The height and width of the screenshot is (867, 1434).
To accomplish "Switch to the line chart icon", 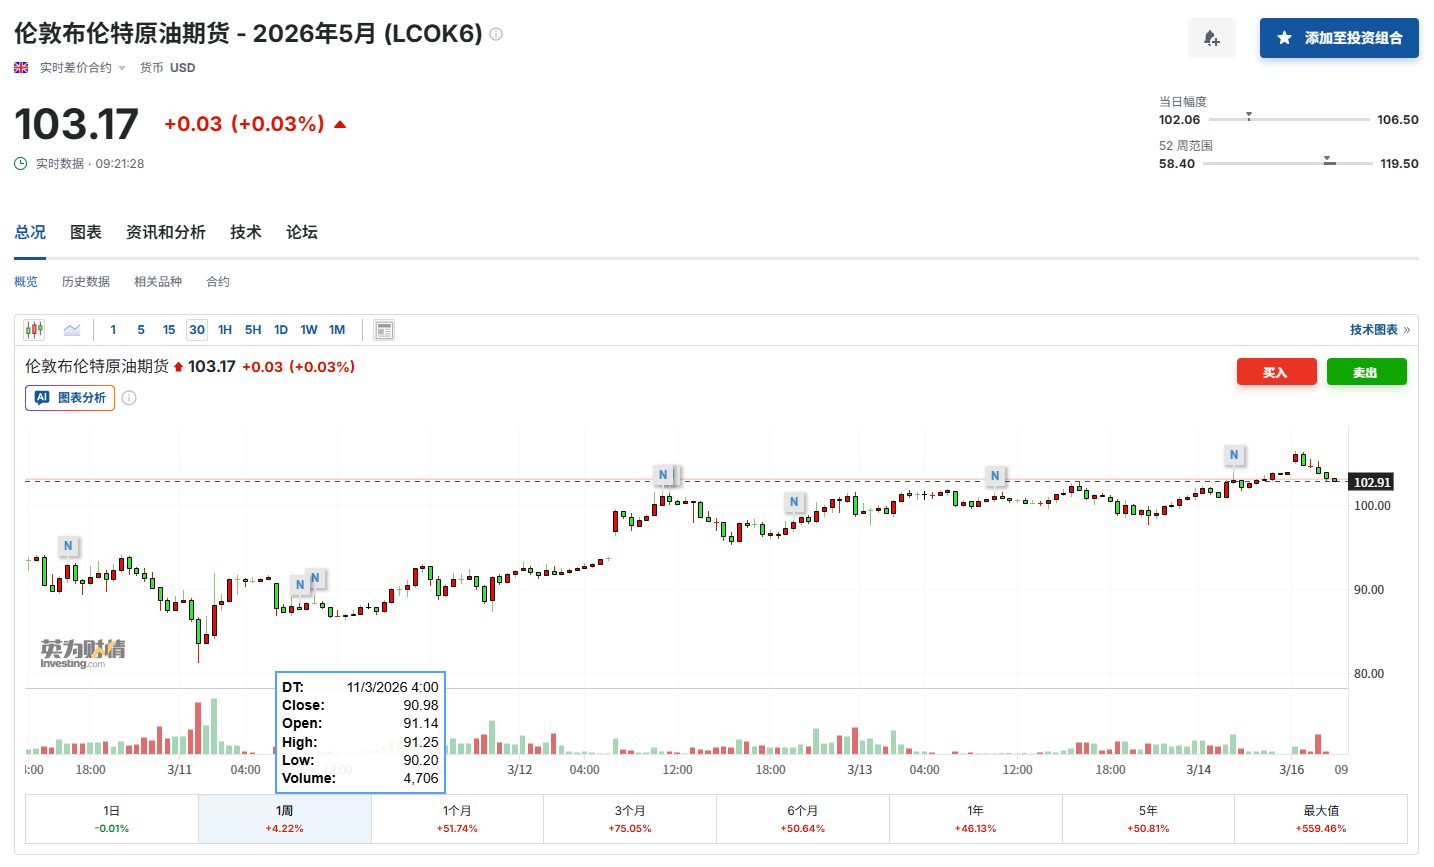I will [70, 329].
